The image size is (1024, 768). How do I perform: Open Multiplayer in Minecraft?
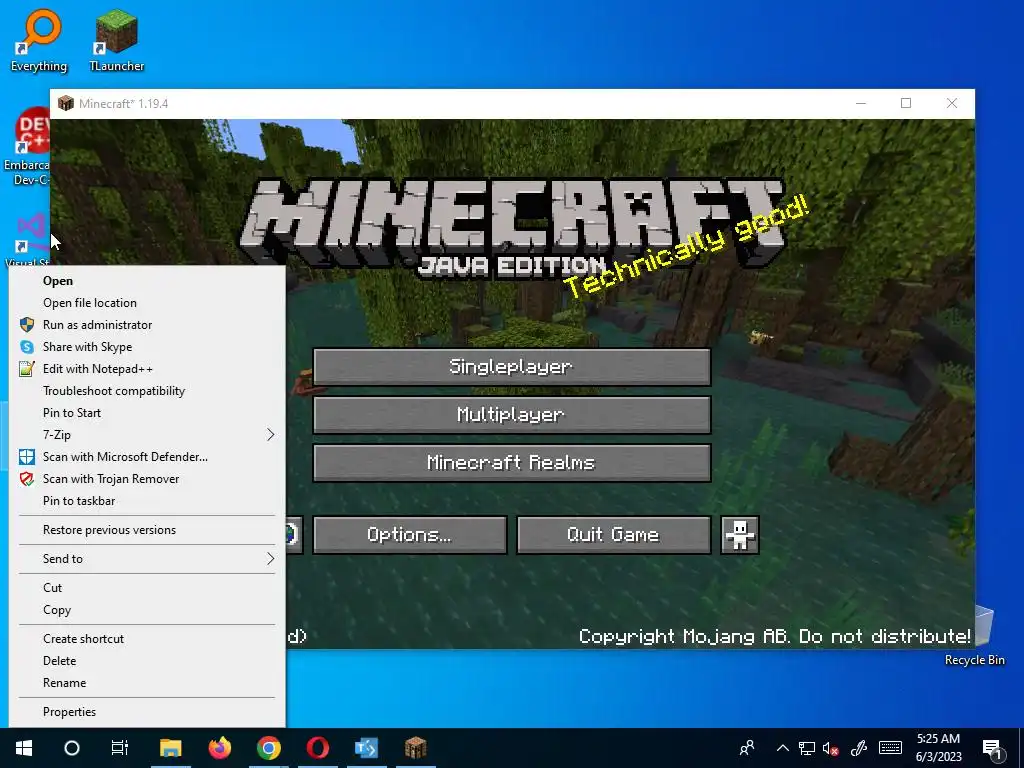pos(512,415)
